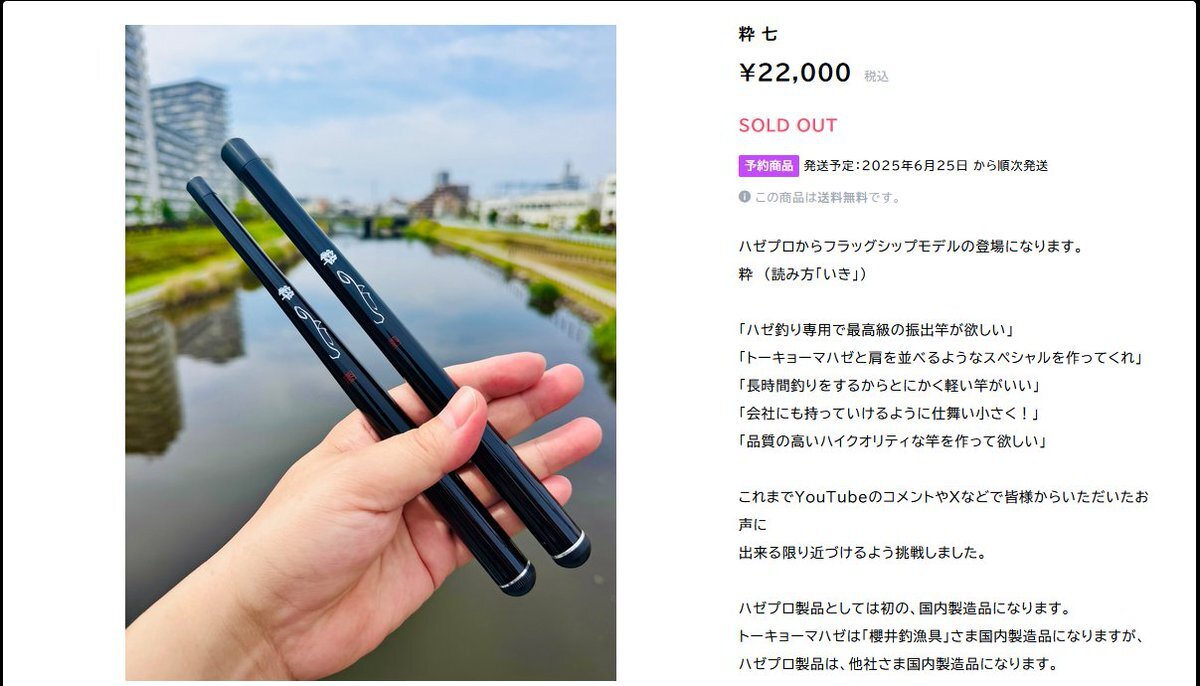Screen dimensions: 1200x686
Task: Click the shipping date text 2025年6月25日
Action: (914, 166)
